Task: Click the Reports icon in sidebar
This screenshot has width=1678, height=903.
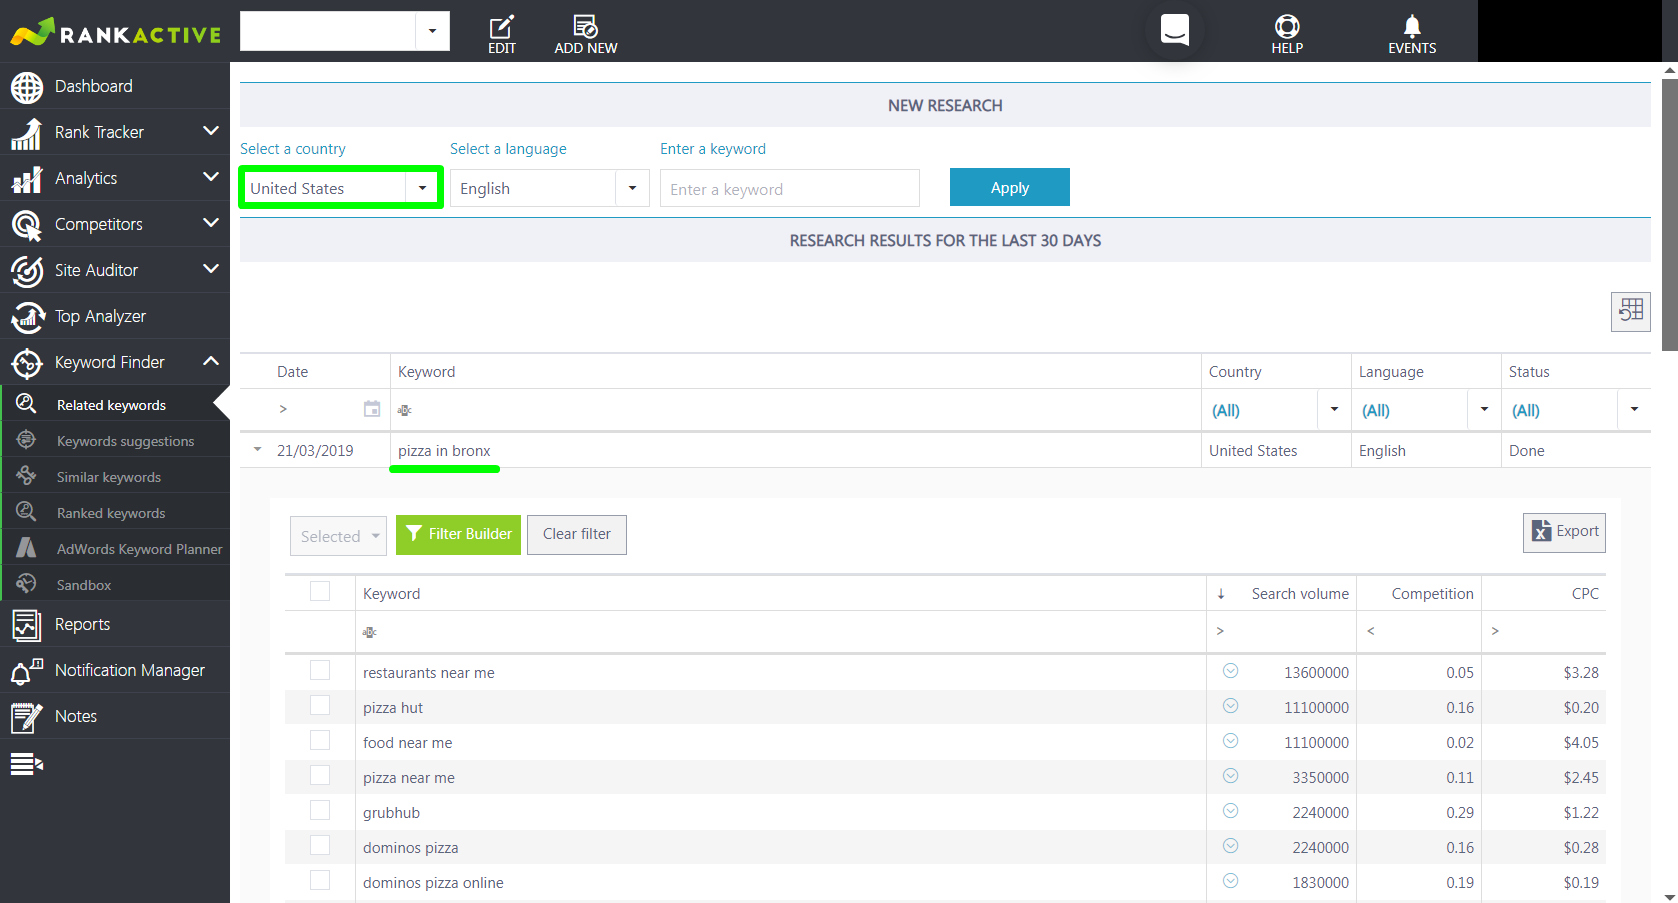Action: pos(26,625)
